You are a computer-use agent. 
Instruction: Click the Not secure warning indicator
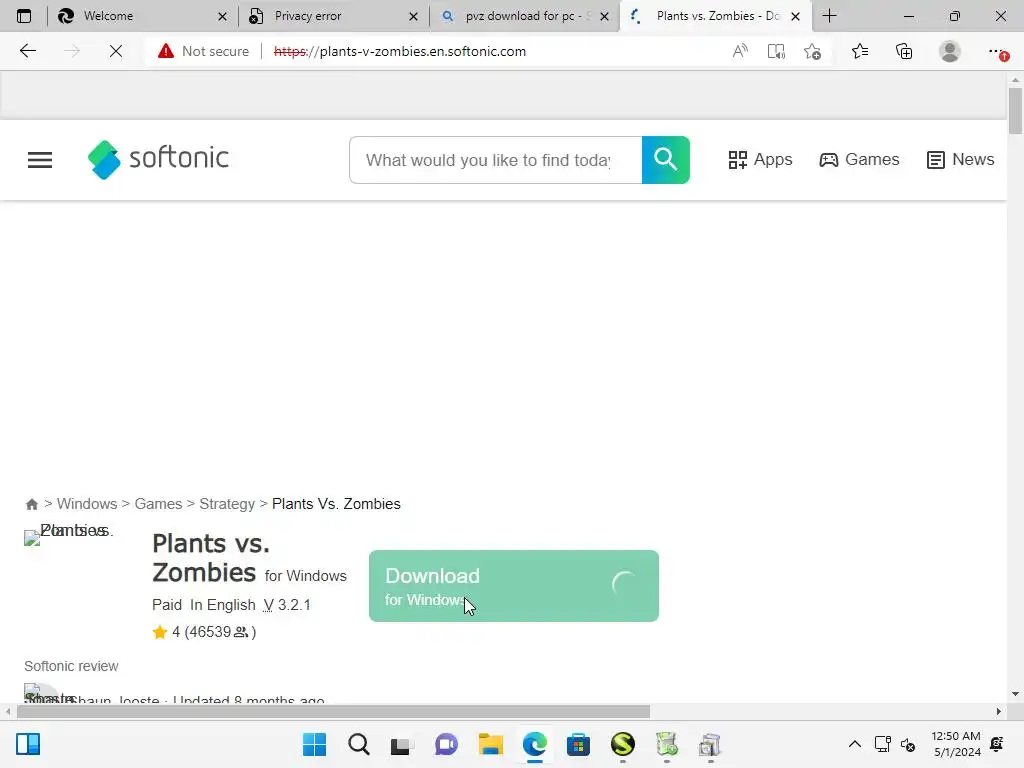click(x=203, y=51)
